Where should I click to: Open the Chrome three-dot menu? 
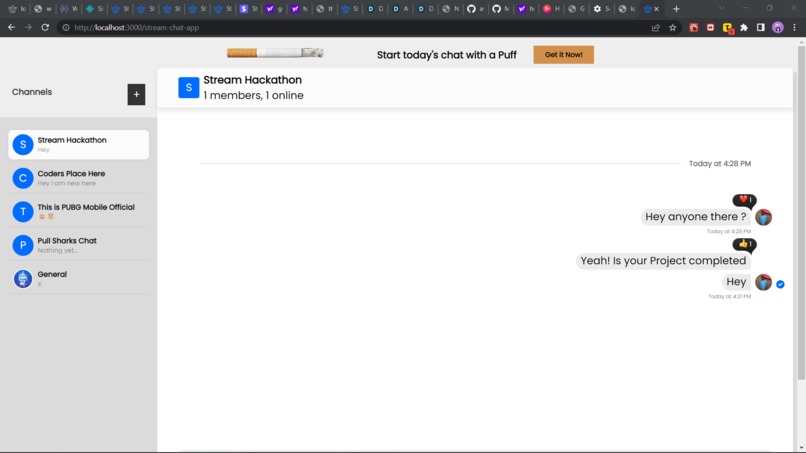tap(794, 28)
